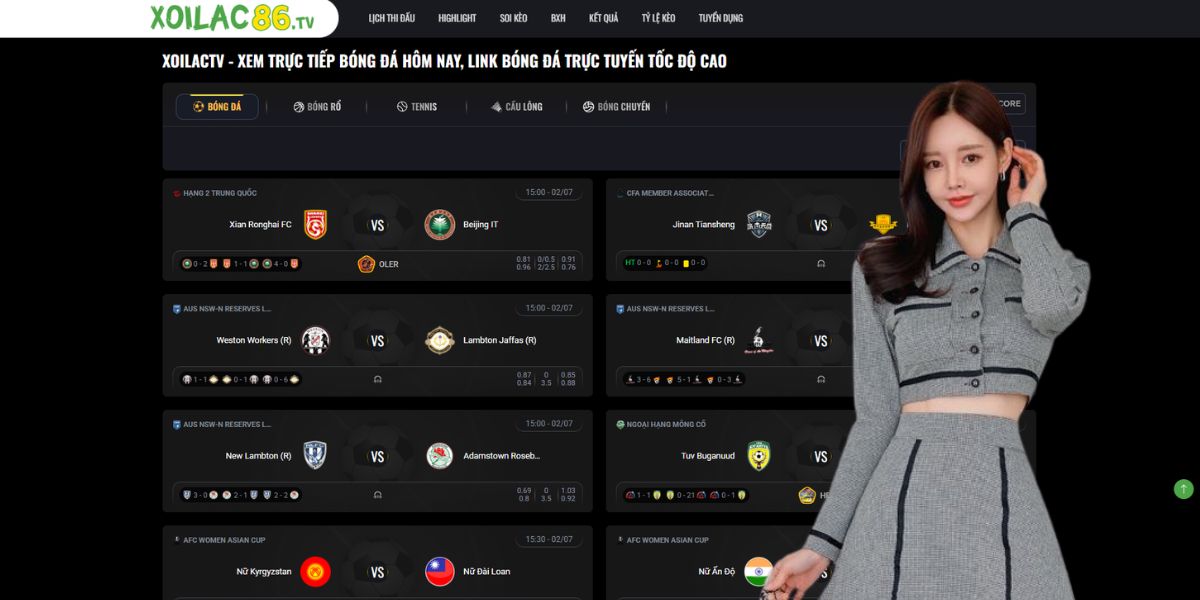1200x600 pixels.
Task: Click the XOILAC86.TV site logo
Action: [x=232, y=17]
